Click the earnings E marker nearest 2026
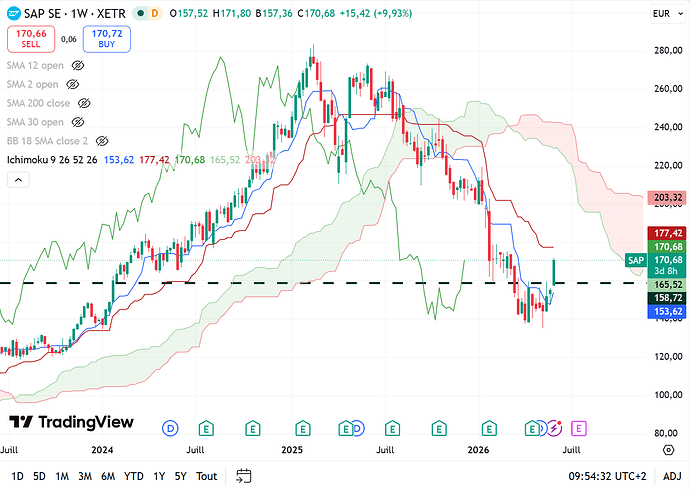This screenshot has height=489, width=690. [489, 428]
